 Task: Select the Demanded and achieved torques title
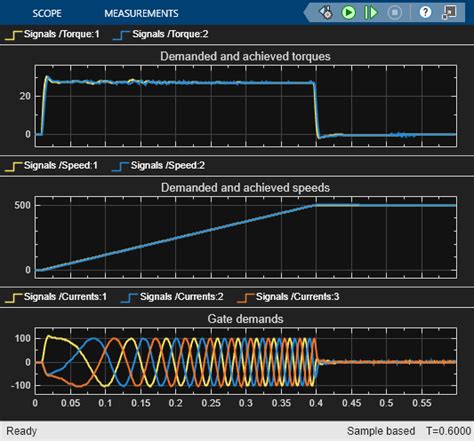(245, 56)
